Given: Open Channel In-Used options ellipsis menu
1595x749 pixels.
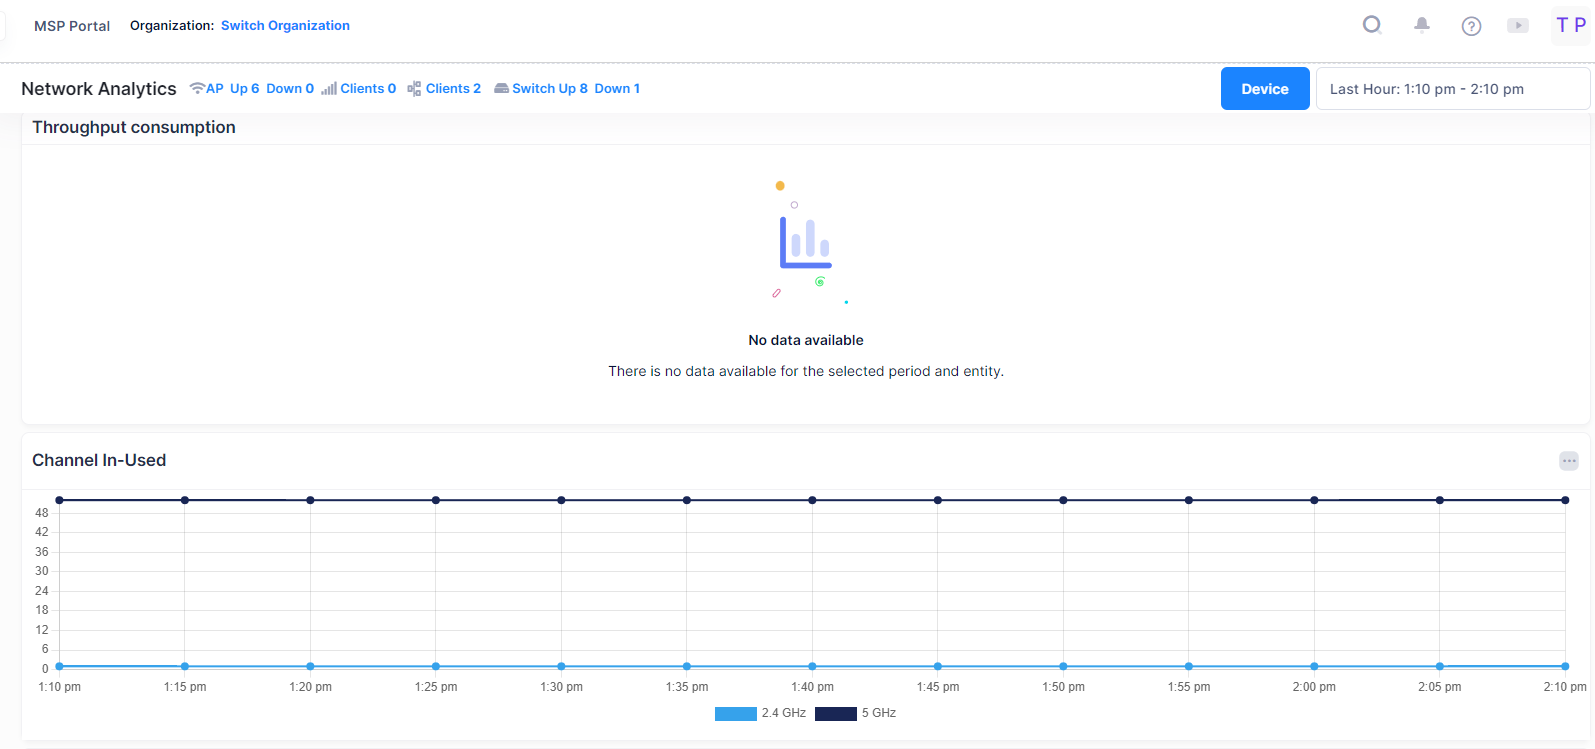Looking at the screenshot, I should tap(1569, 461).
